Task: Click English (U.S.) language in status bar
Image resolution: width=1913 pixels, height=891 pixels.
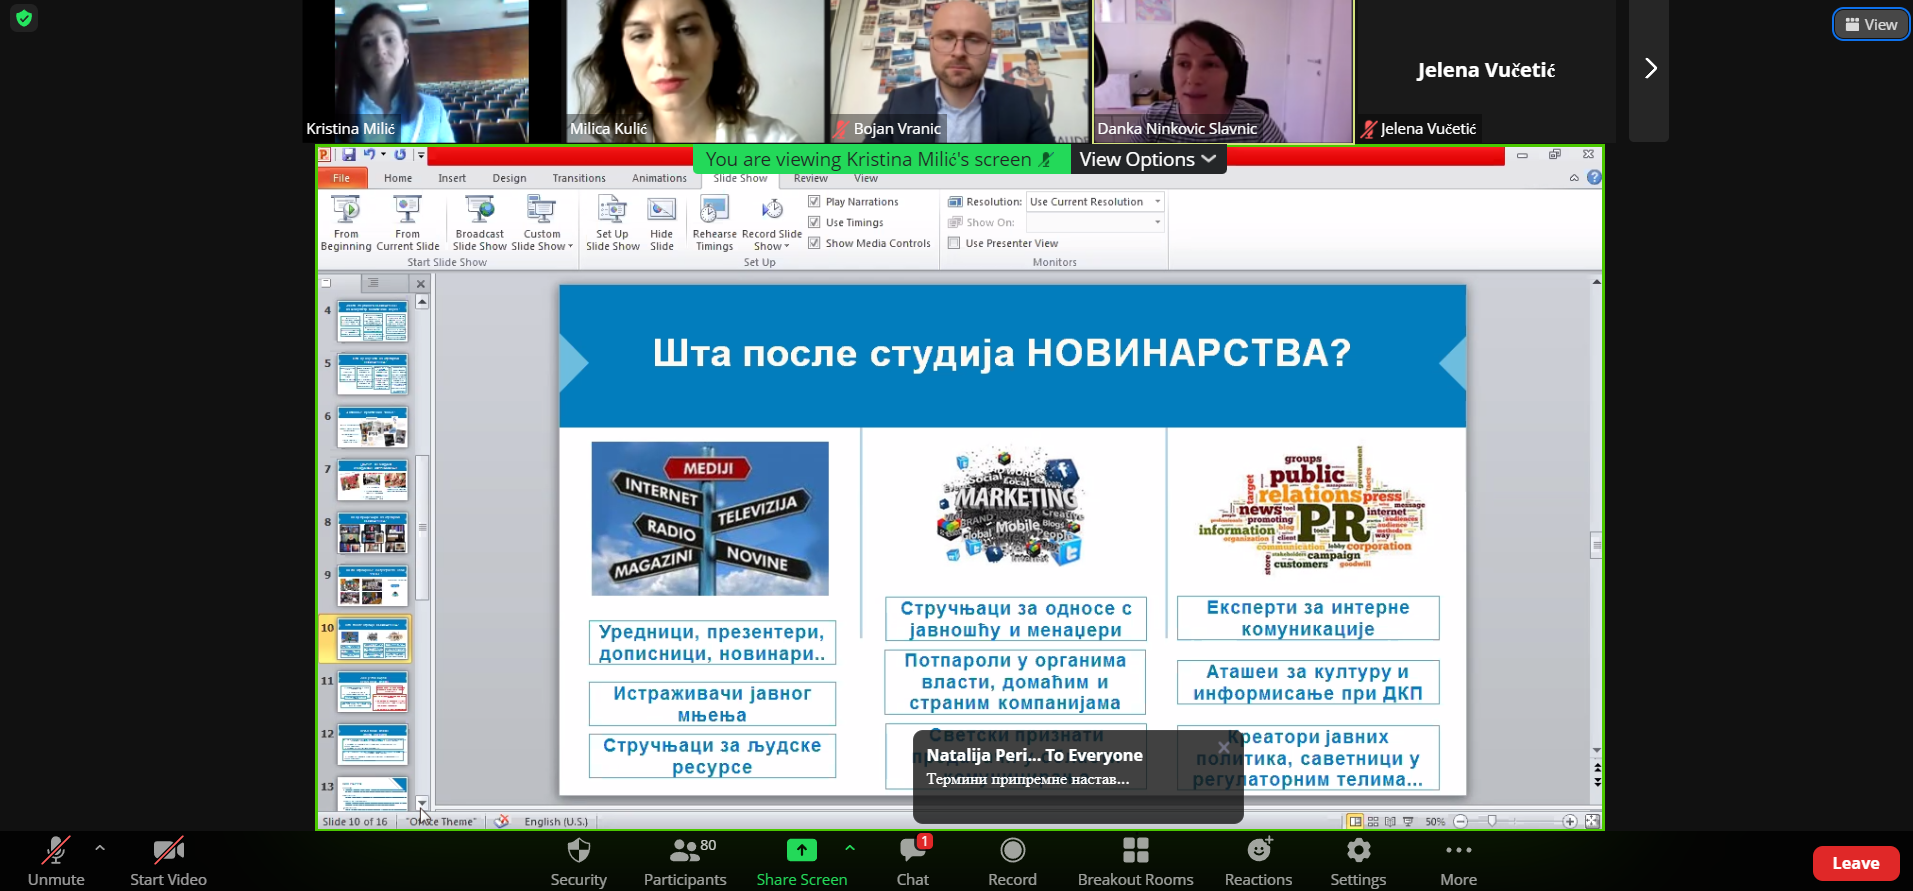Action: pos(556,822)
